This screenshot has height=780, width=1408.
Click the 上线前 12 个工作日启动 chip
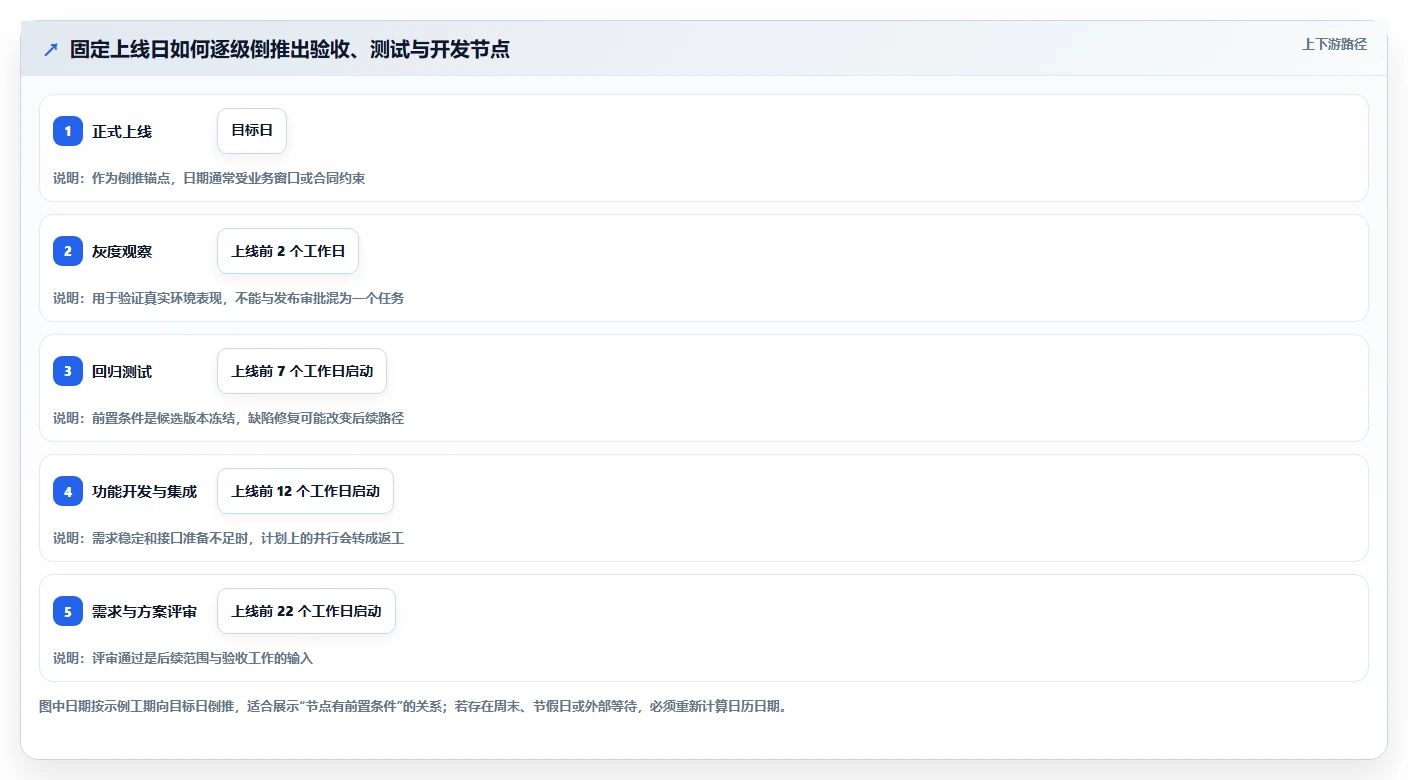pyautogui.click(x=305, y=491)
